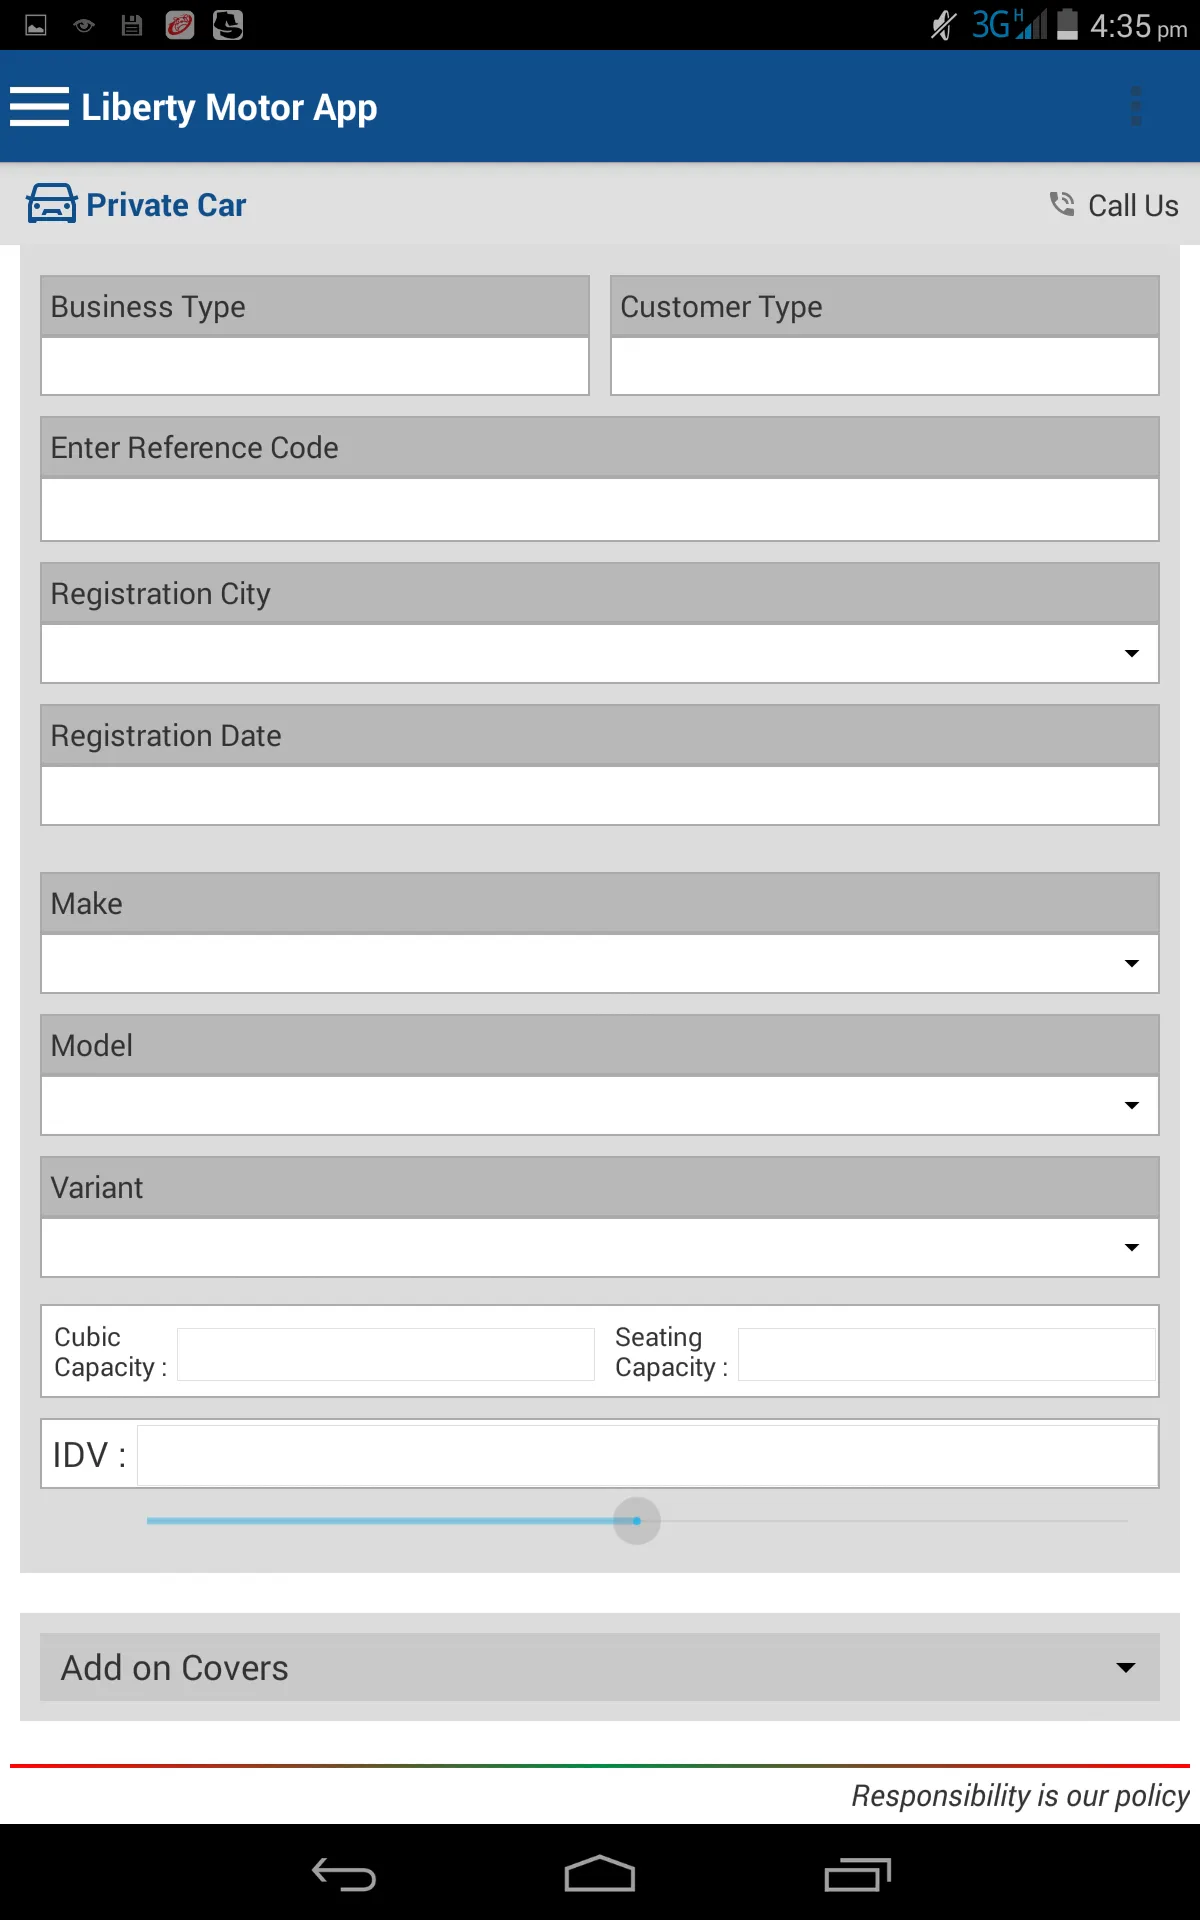Tap the Call Us link

pos(1114,205)
